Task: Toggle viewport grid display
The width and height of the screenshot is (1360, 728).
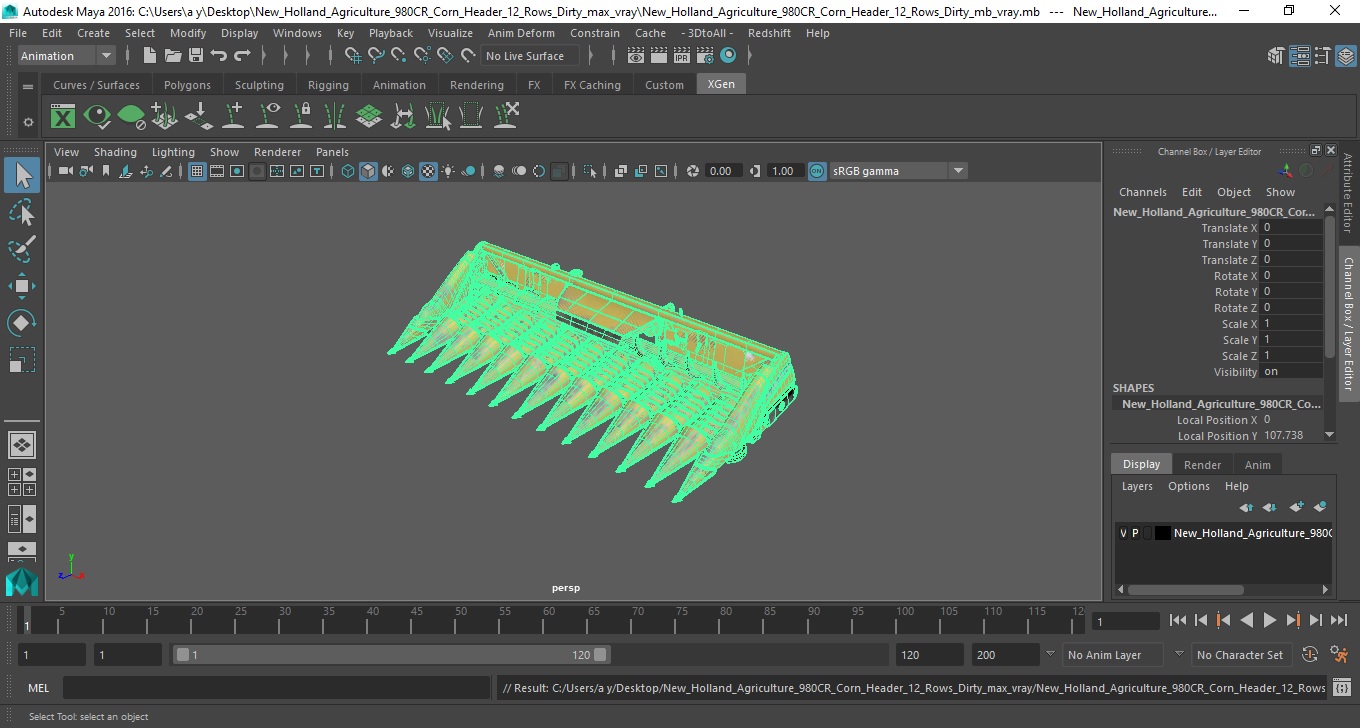Action: 197,171
